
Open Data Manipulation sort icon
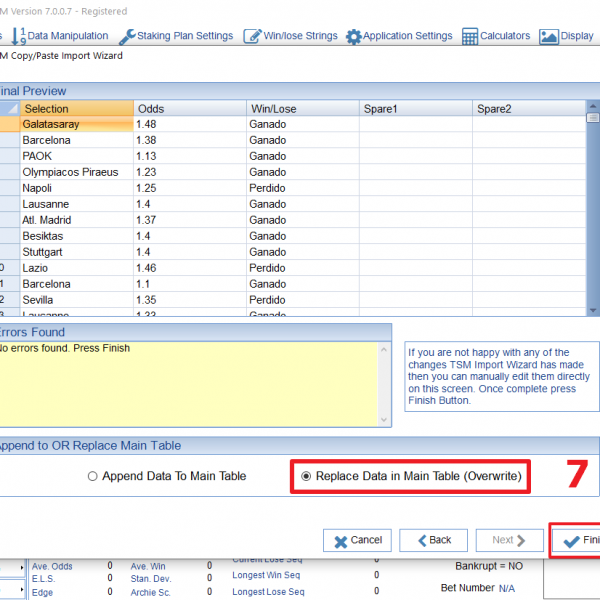coord(18,36)
